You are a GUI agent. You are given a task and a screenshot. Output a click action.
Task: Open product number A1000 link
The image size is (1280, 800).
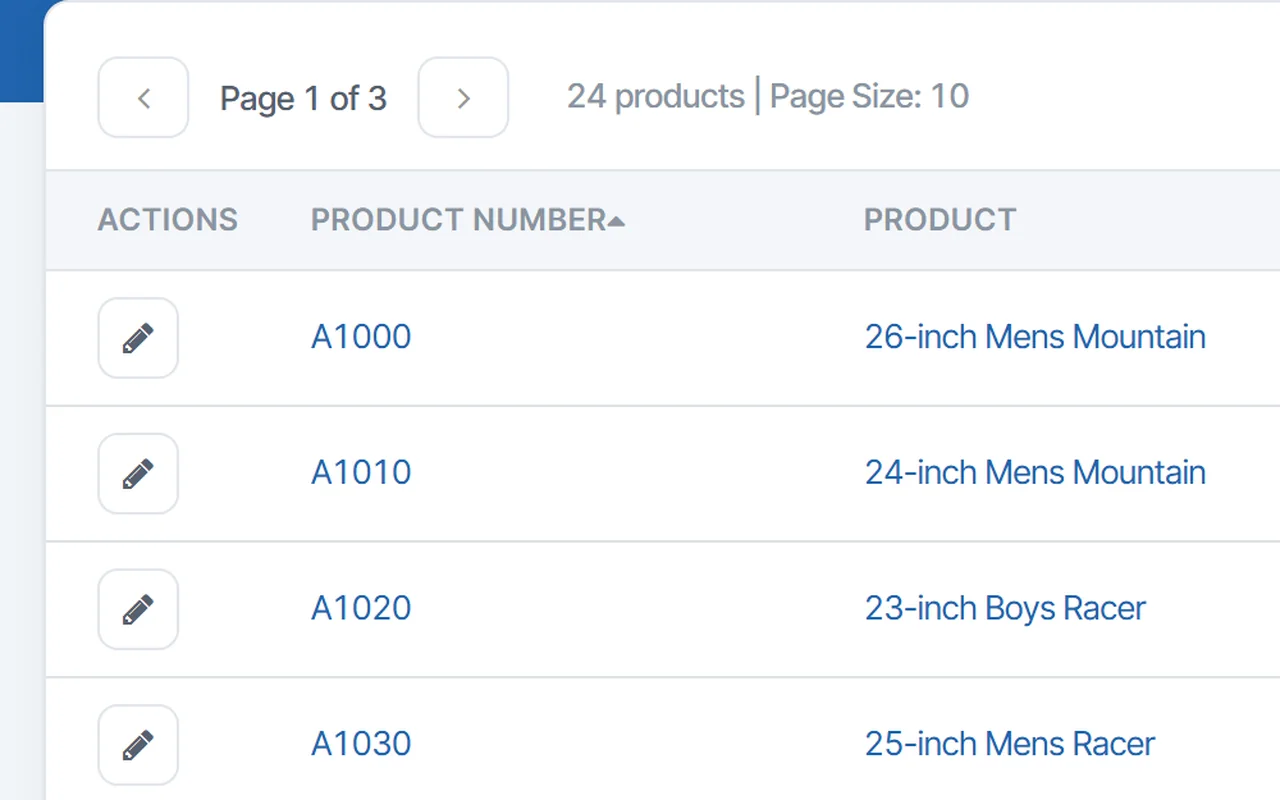[361, 337]
